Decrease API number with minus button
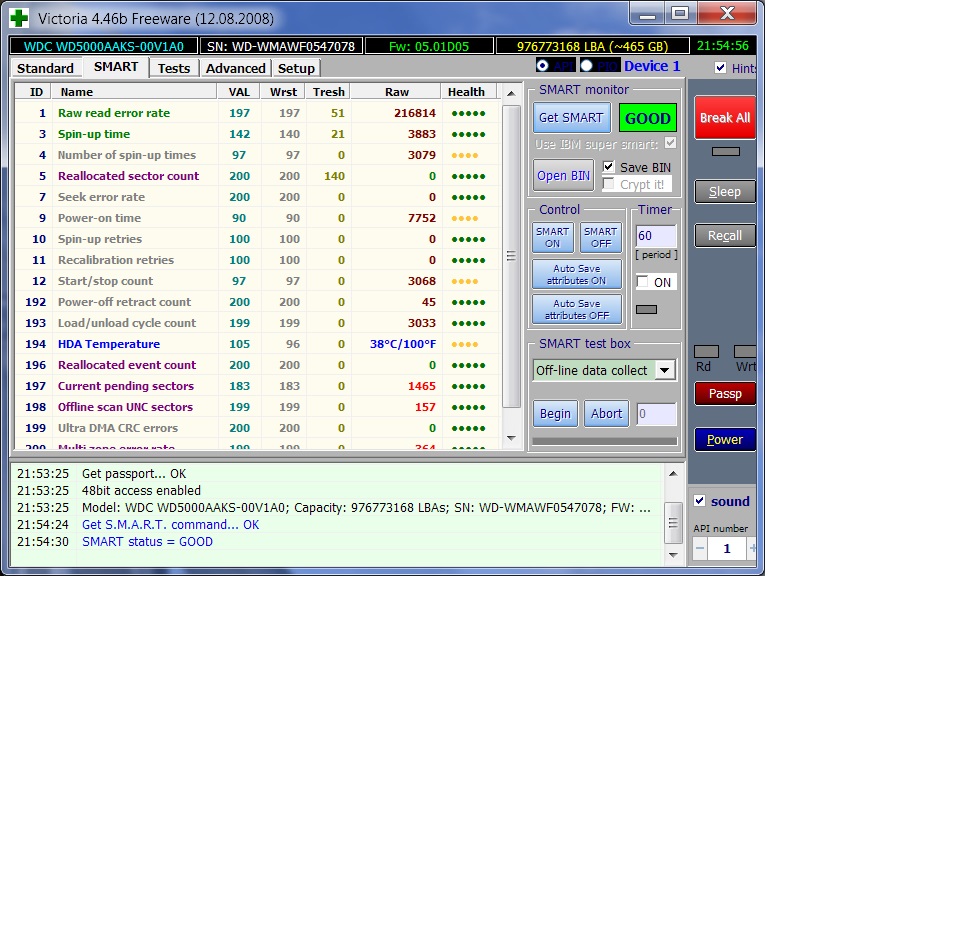The image size is (964, 930). coord(700,548)
